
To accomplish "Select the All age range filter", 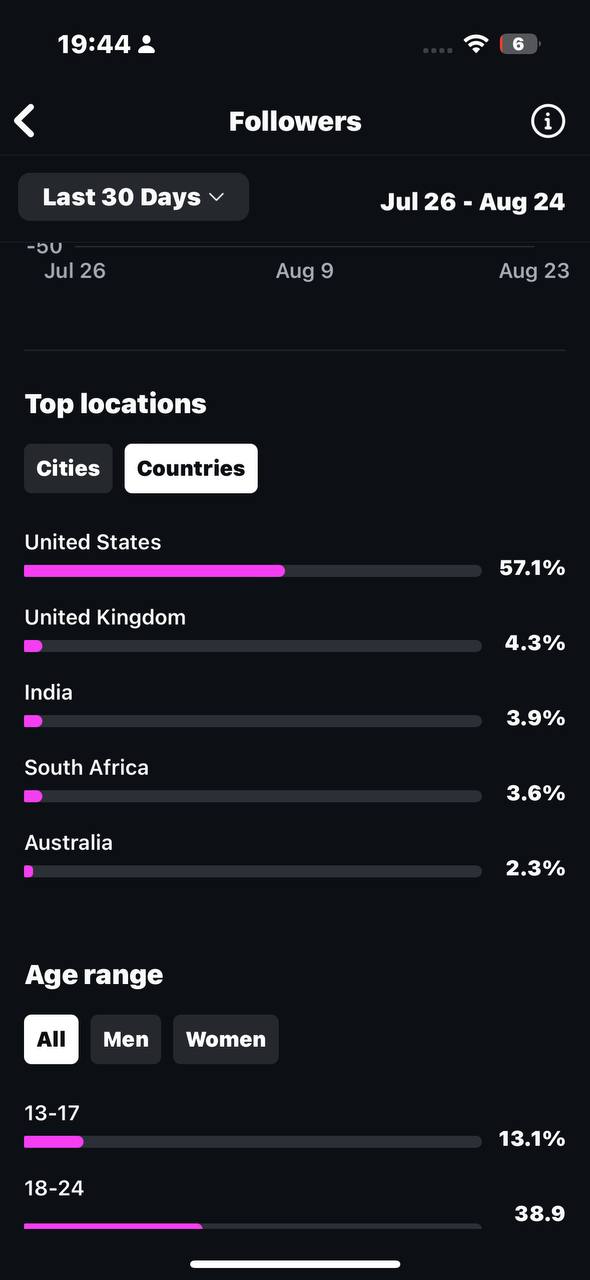I will pos(51,1039).
